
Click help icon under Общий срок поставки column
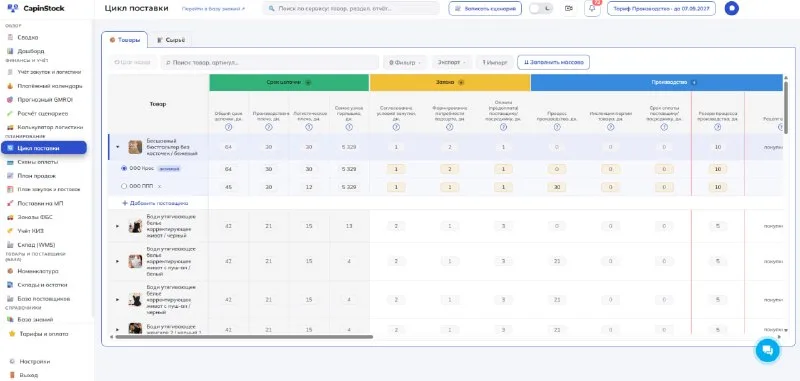click(229, 128)
